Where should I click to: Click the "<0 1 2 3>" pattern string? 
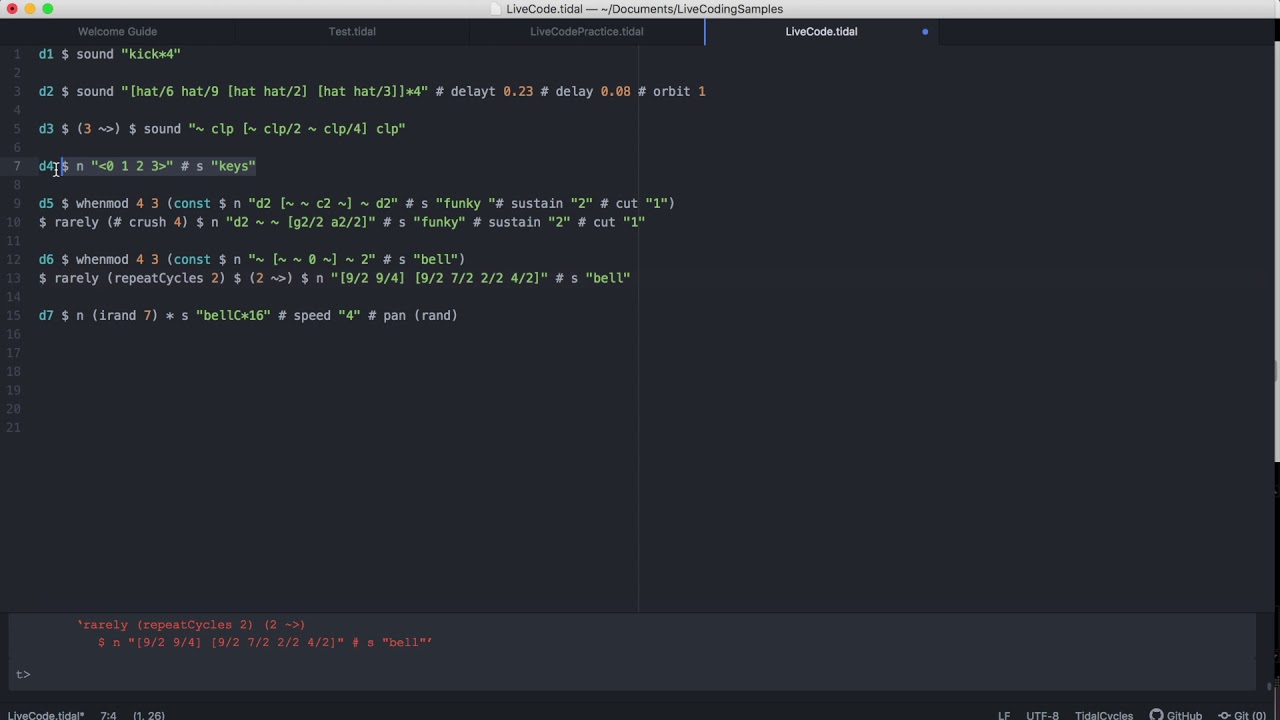[x=132, y=166]
